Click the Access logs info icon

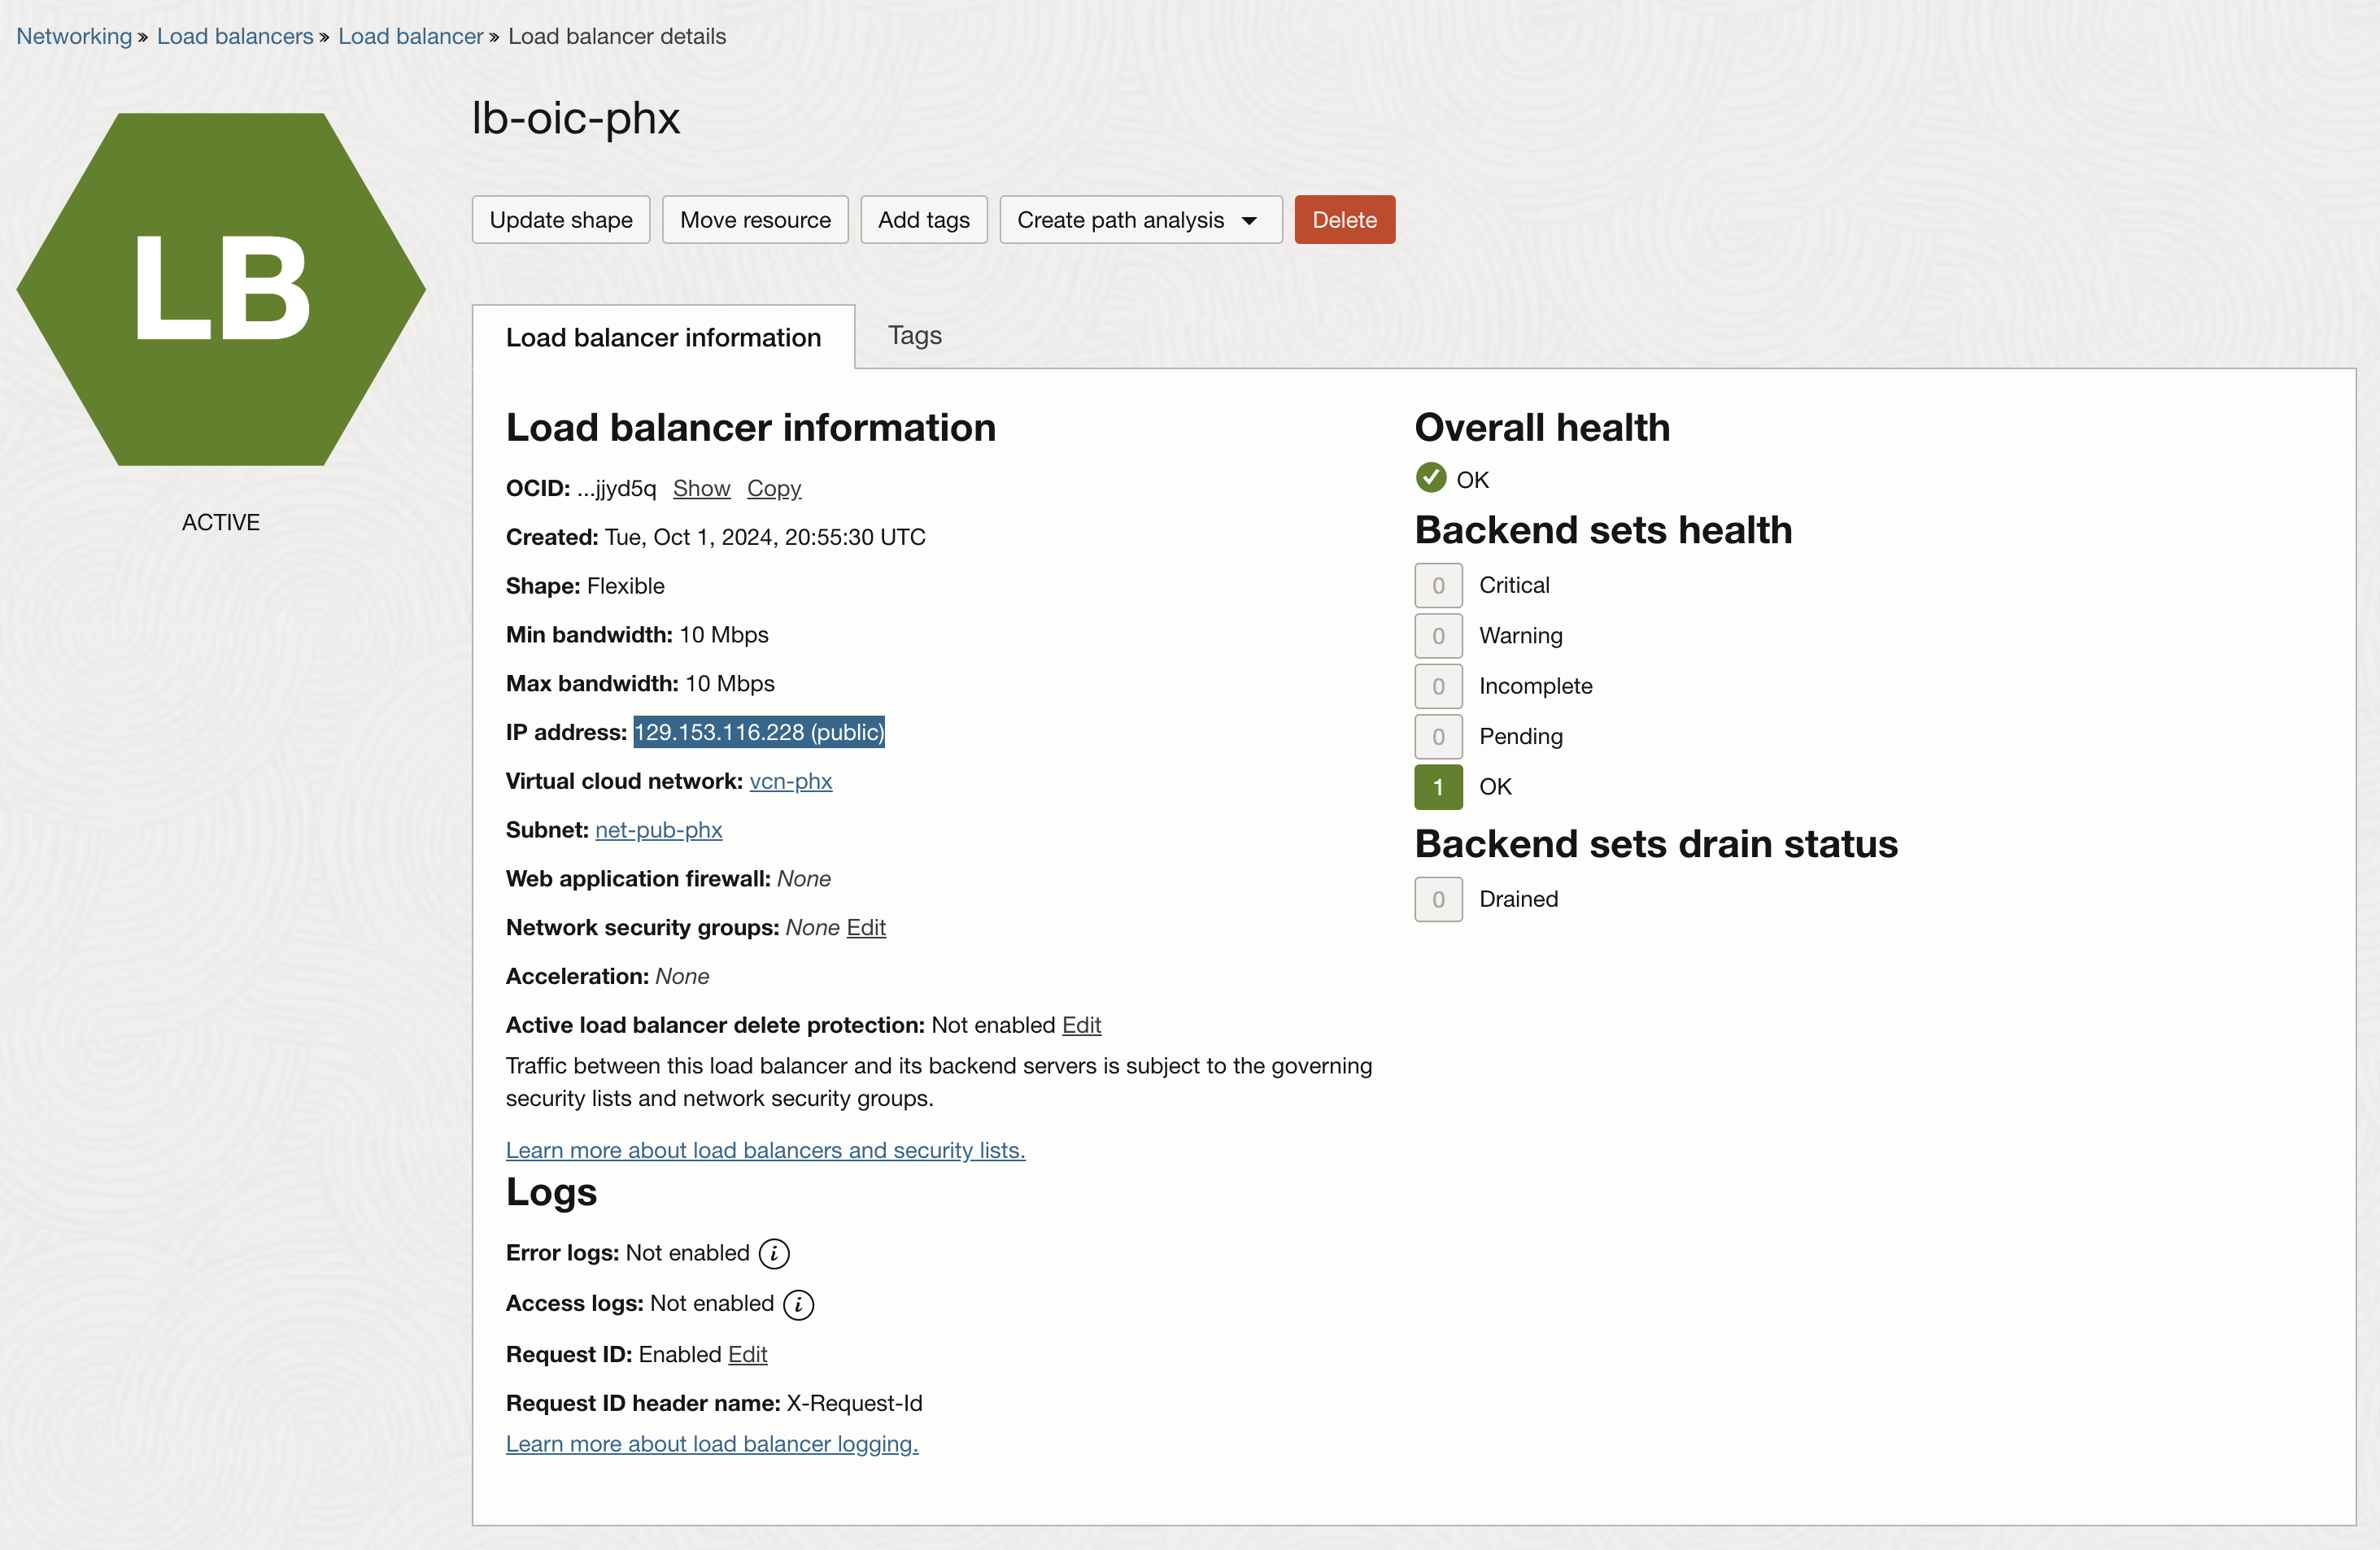[798, 1304]
